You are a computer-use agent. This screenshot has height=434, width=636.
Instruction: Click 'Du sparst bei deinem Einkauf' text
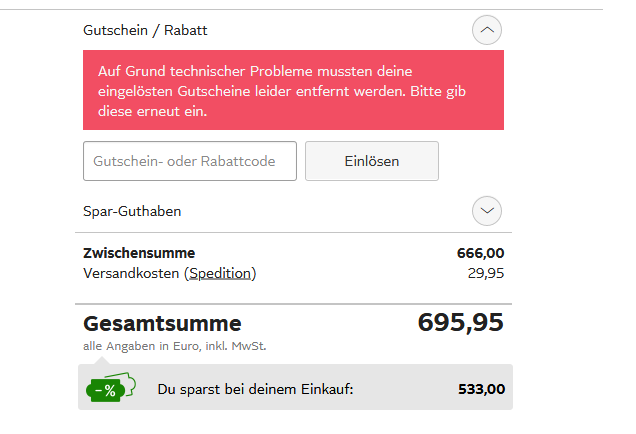click(255, 389)
